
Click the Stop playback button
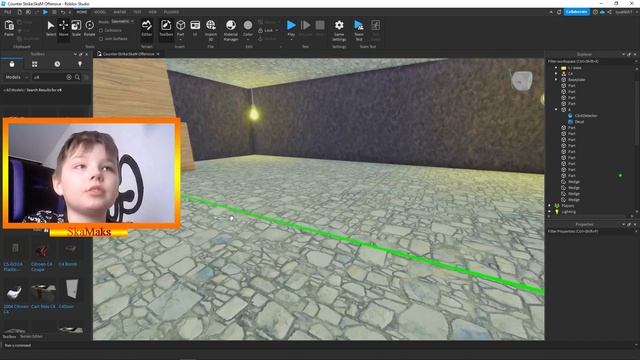(x=320, y=26)
